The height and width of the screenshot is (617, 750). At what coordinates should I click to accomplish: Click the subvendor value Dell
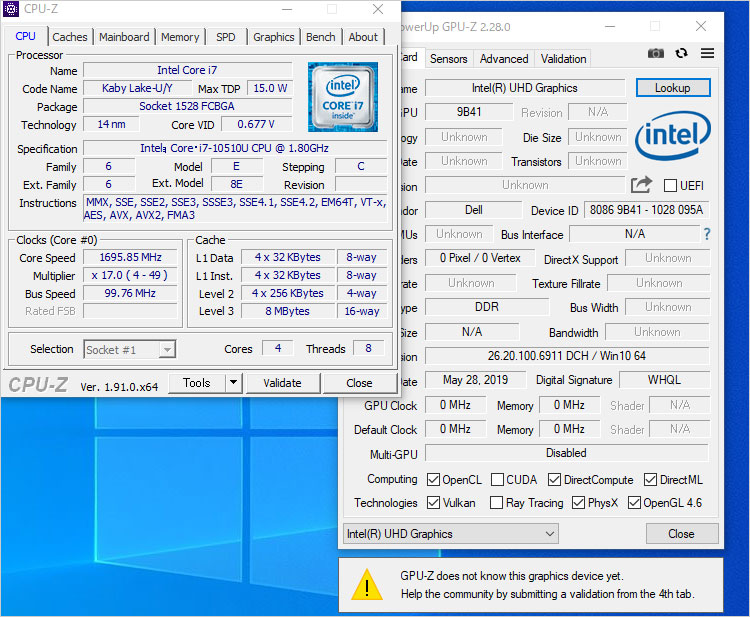click(x=474, y=210)
